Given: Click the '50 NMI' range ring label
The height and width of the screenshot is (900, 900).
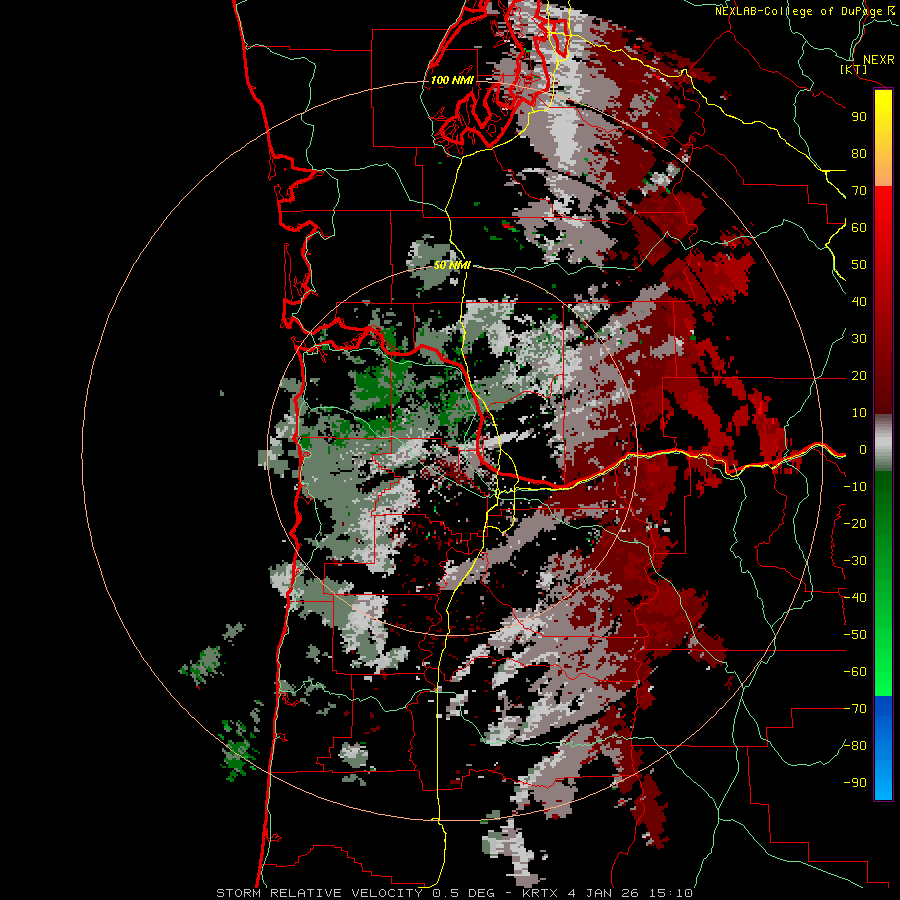Looking at the screenshot, I should tap(452, 265).
